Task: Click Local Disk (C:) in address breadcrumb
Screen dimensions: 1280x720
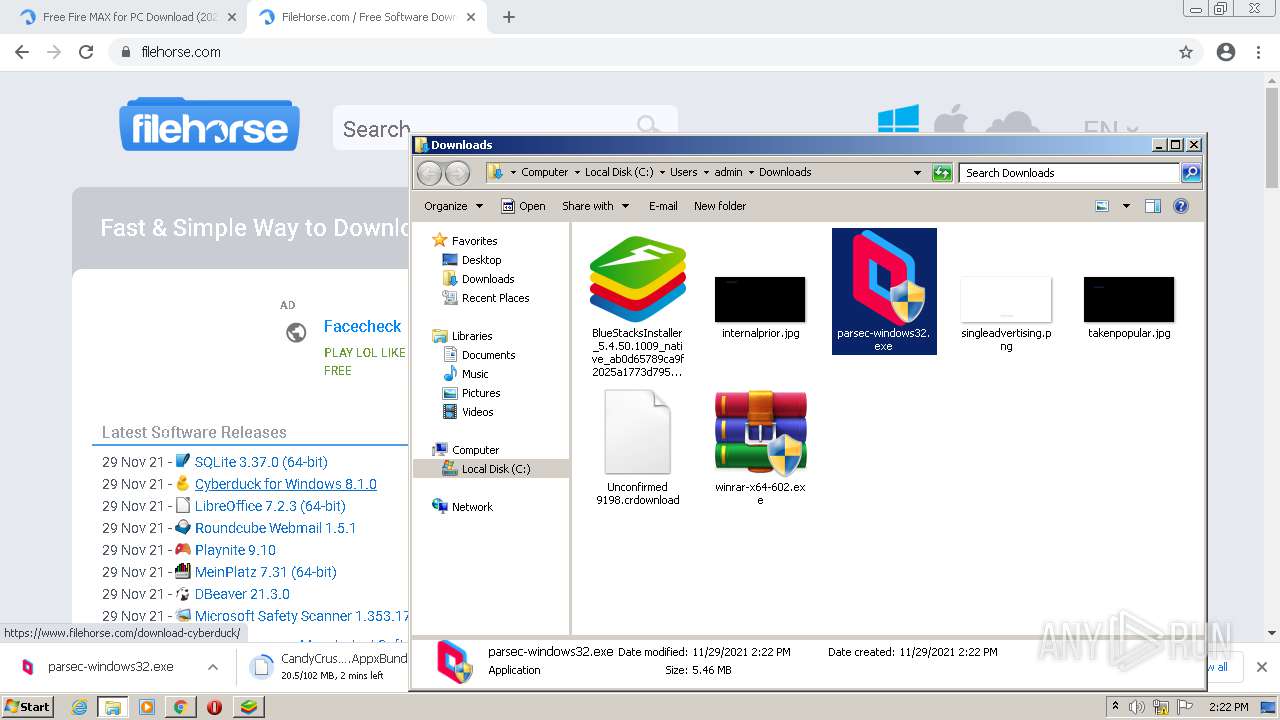Action: 619,172
